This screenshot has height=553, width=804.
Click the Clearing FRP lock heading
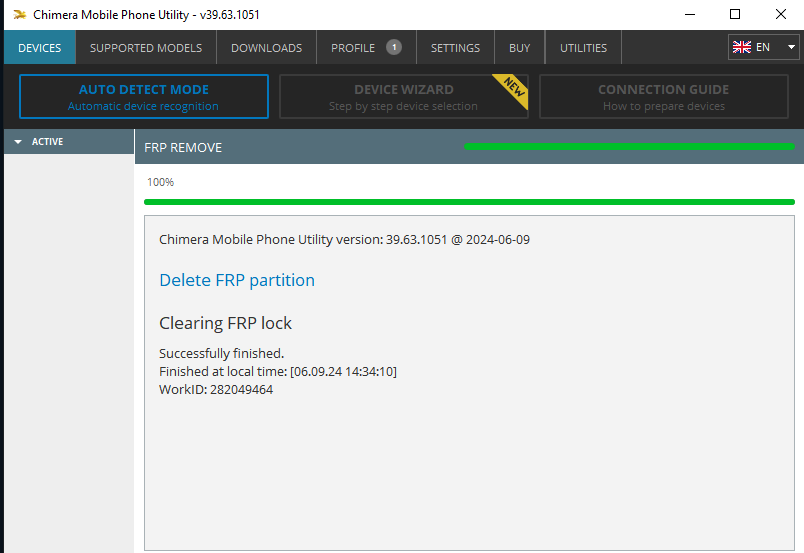(x=225, y=323)
